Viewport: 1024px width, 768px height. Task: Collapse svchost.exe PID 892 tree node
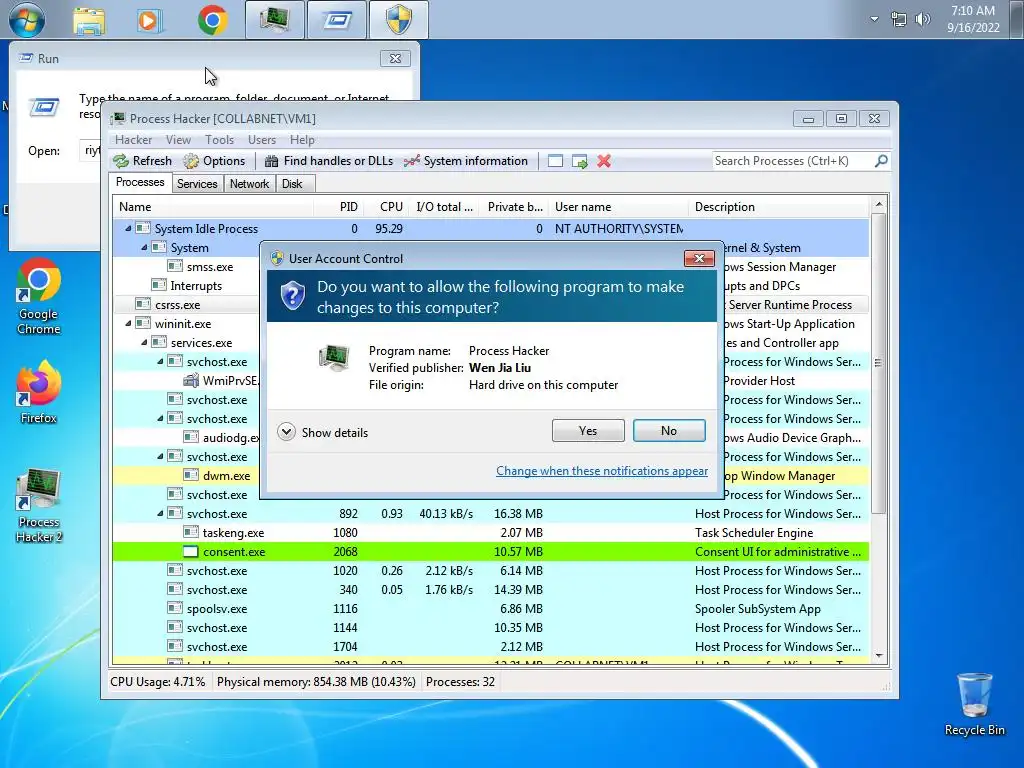point(160,513)
